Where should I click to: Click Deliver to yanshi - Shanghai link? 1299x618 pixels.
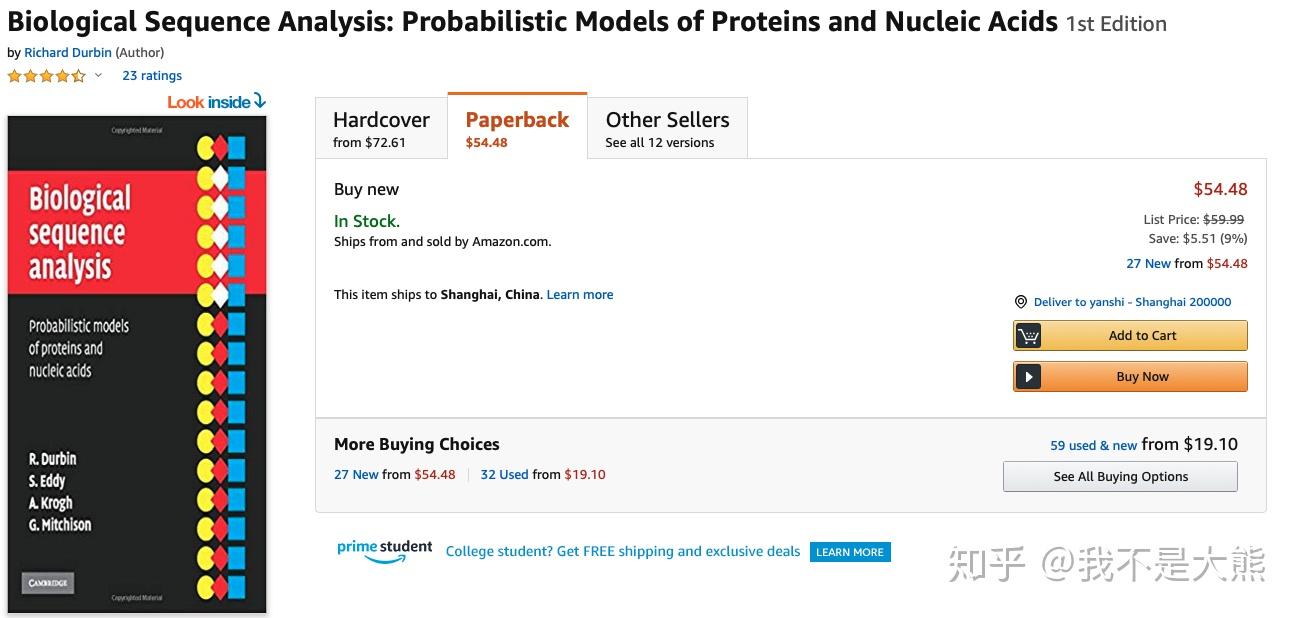click(1132, 302)
